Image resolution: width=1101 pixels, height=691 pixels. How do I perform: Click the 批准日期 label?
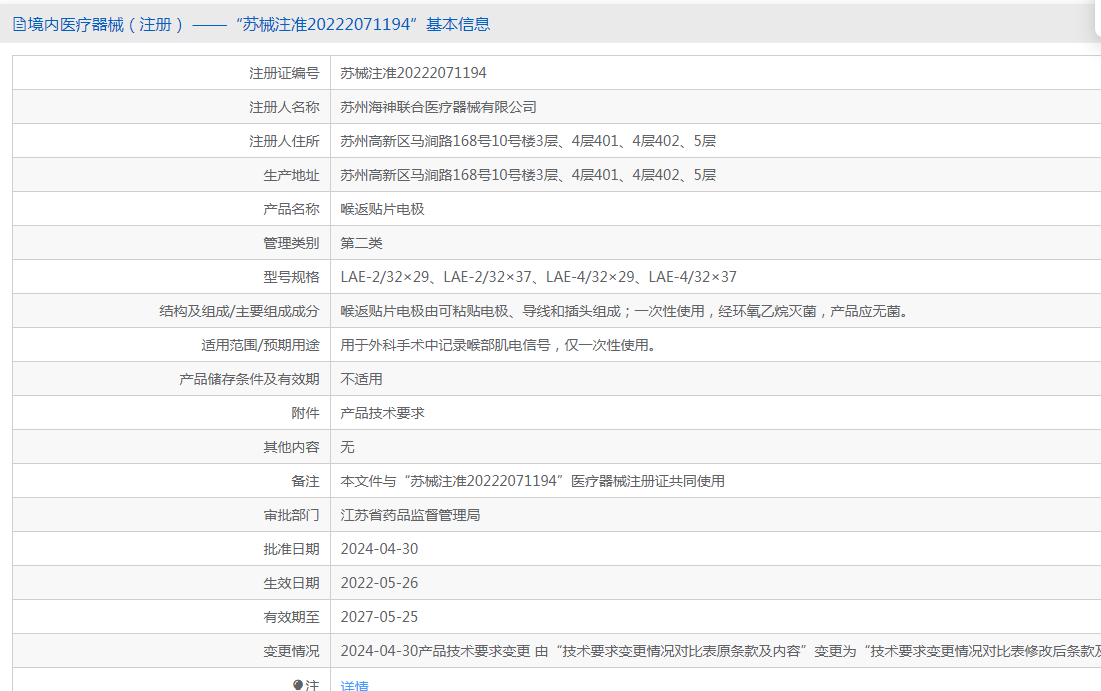[x=291, y=549]
